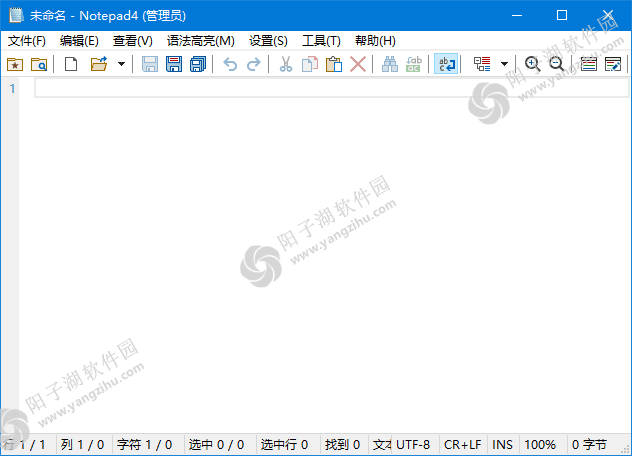The height and width of the screenshot is (456, 632).
Task: Click the Paste clipboard icon
Action: (334, 64)
